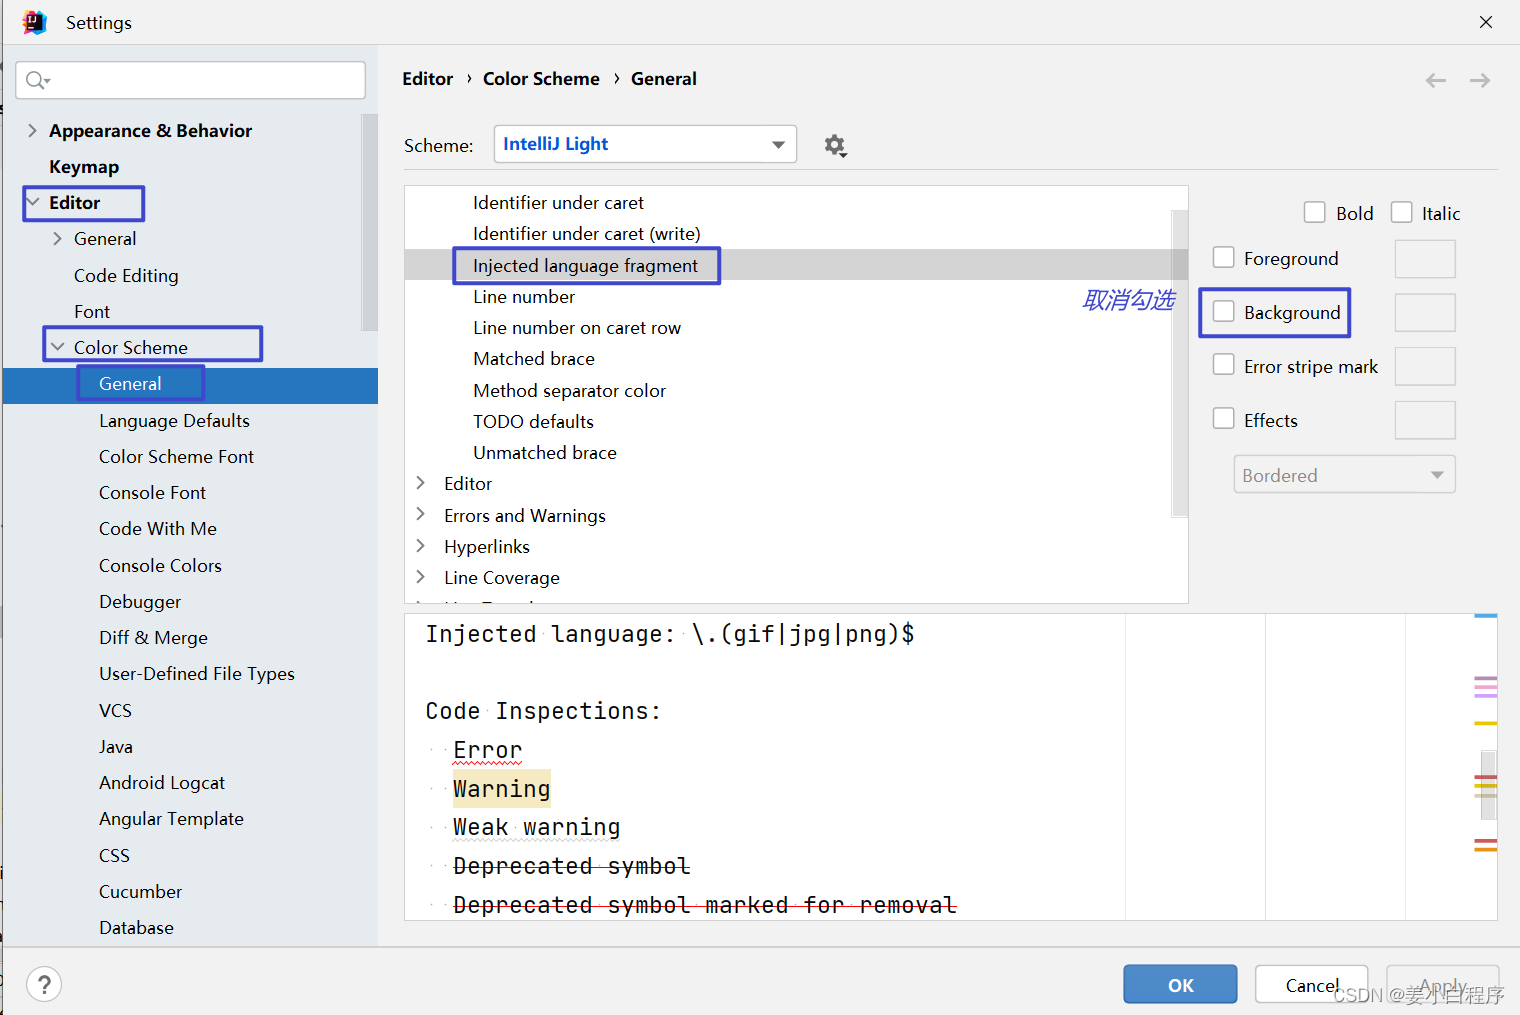This screenshot has height=1015, width=1520.
Task: Click the forward navigation arrow
Action: coord(1479,80)
